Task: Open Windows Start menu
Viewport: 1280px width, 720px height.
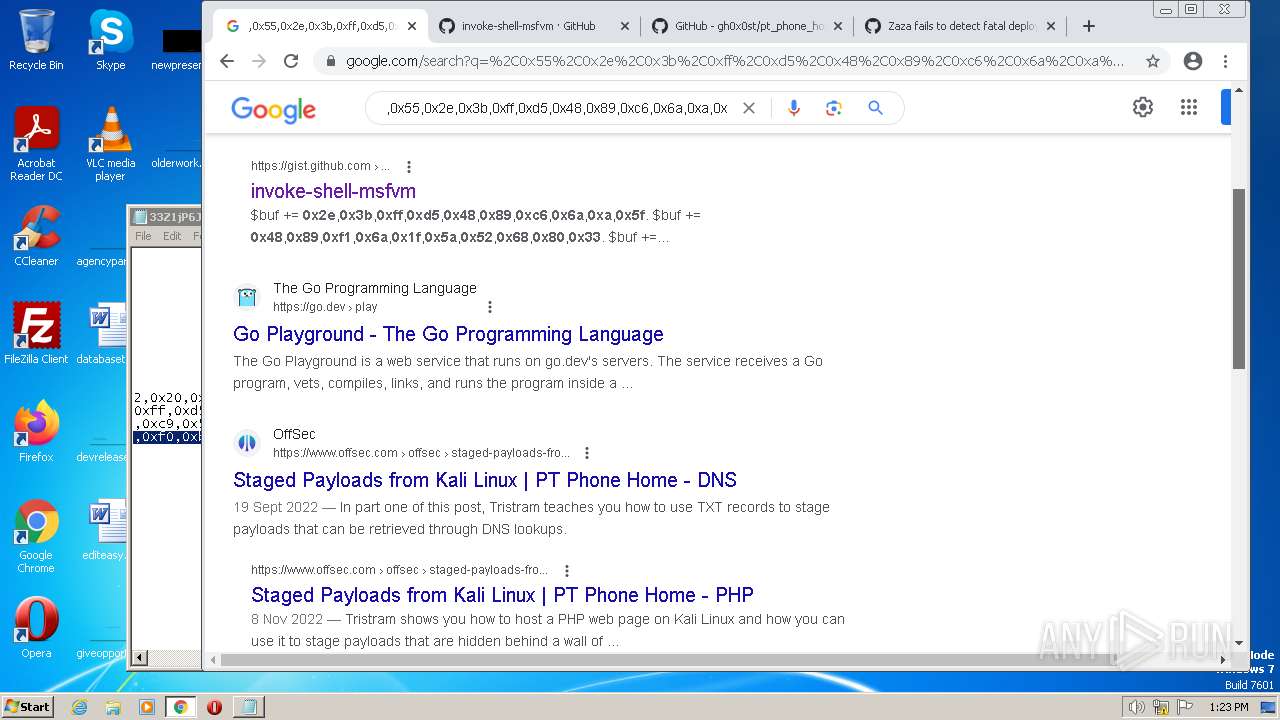Action: coord(27,706)
